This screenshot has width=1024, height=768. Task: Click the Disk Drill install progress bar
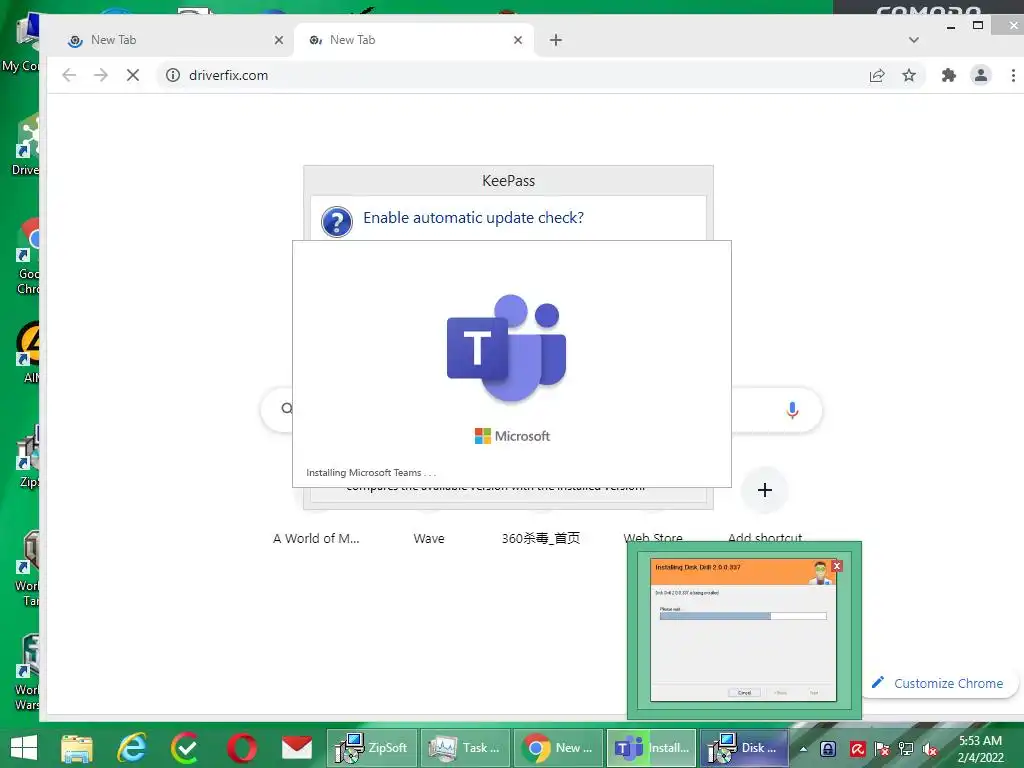743,616
